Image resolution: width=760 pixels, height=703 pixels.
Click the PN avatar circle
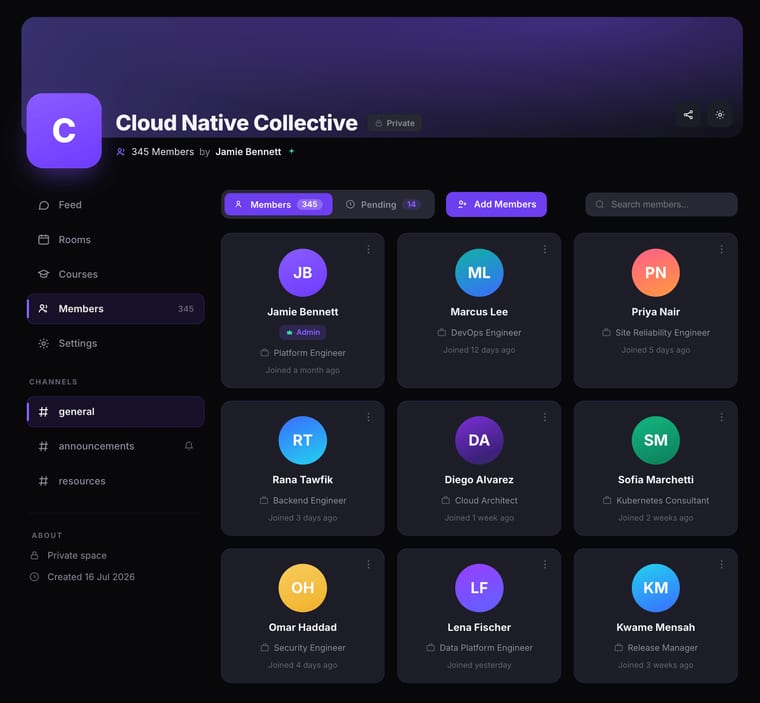pyautogui.click(x=655, y=272)
